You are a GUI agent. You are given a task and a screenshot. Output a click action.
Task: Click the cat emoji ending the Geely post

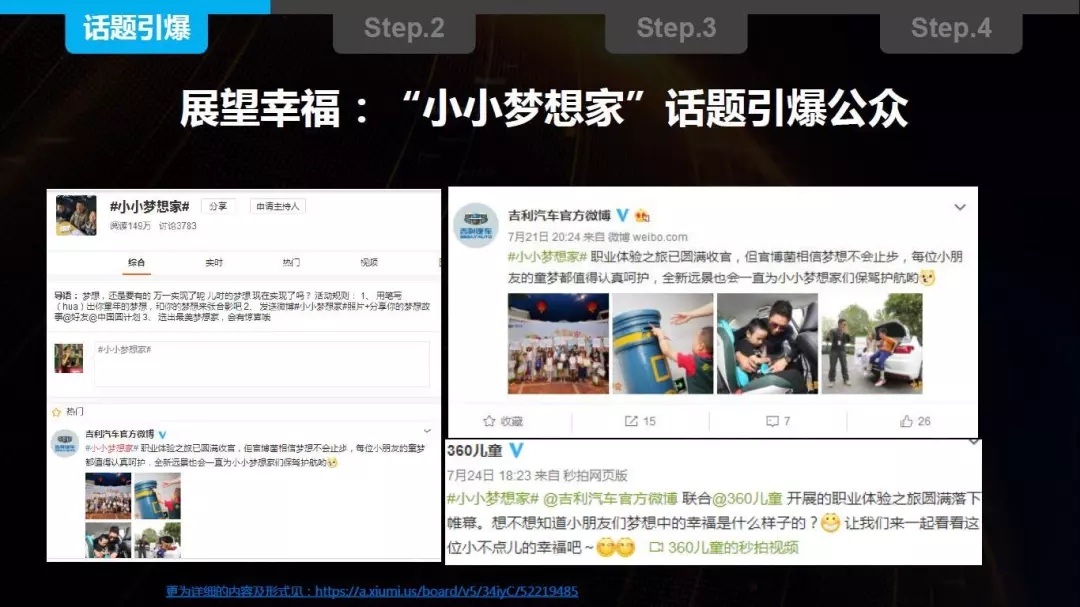coord(926,277)
